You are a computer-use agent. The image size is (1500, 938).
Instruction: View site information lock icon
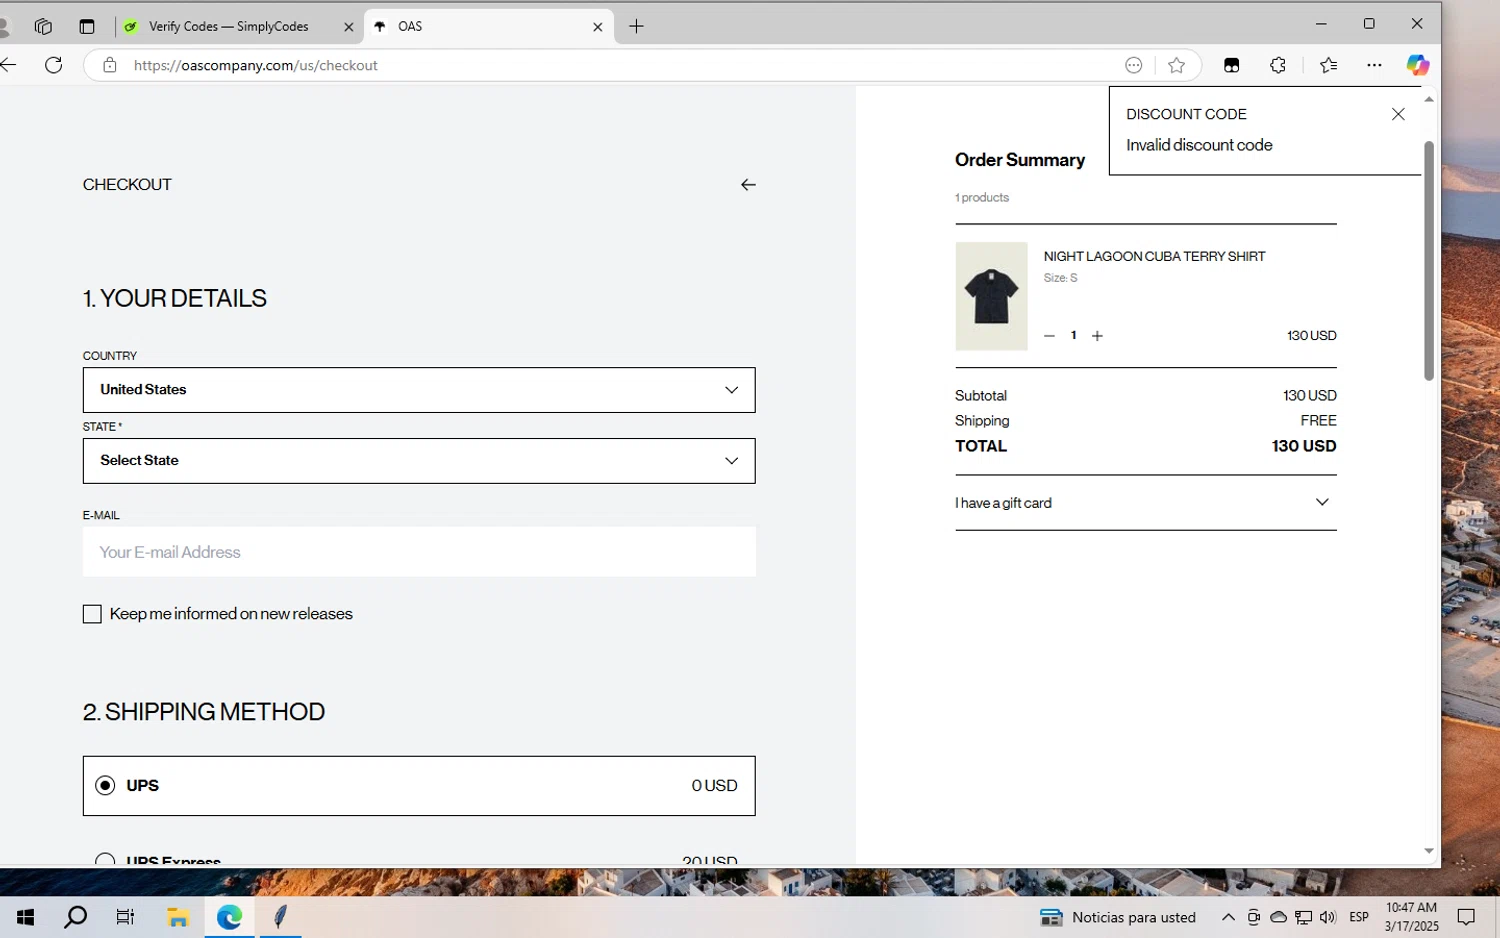click(110, 65)
